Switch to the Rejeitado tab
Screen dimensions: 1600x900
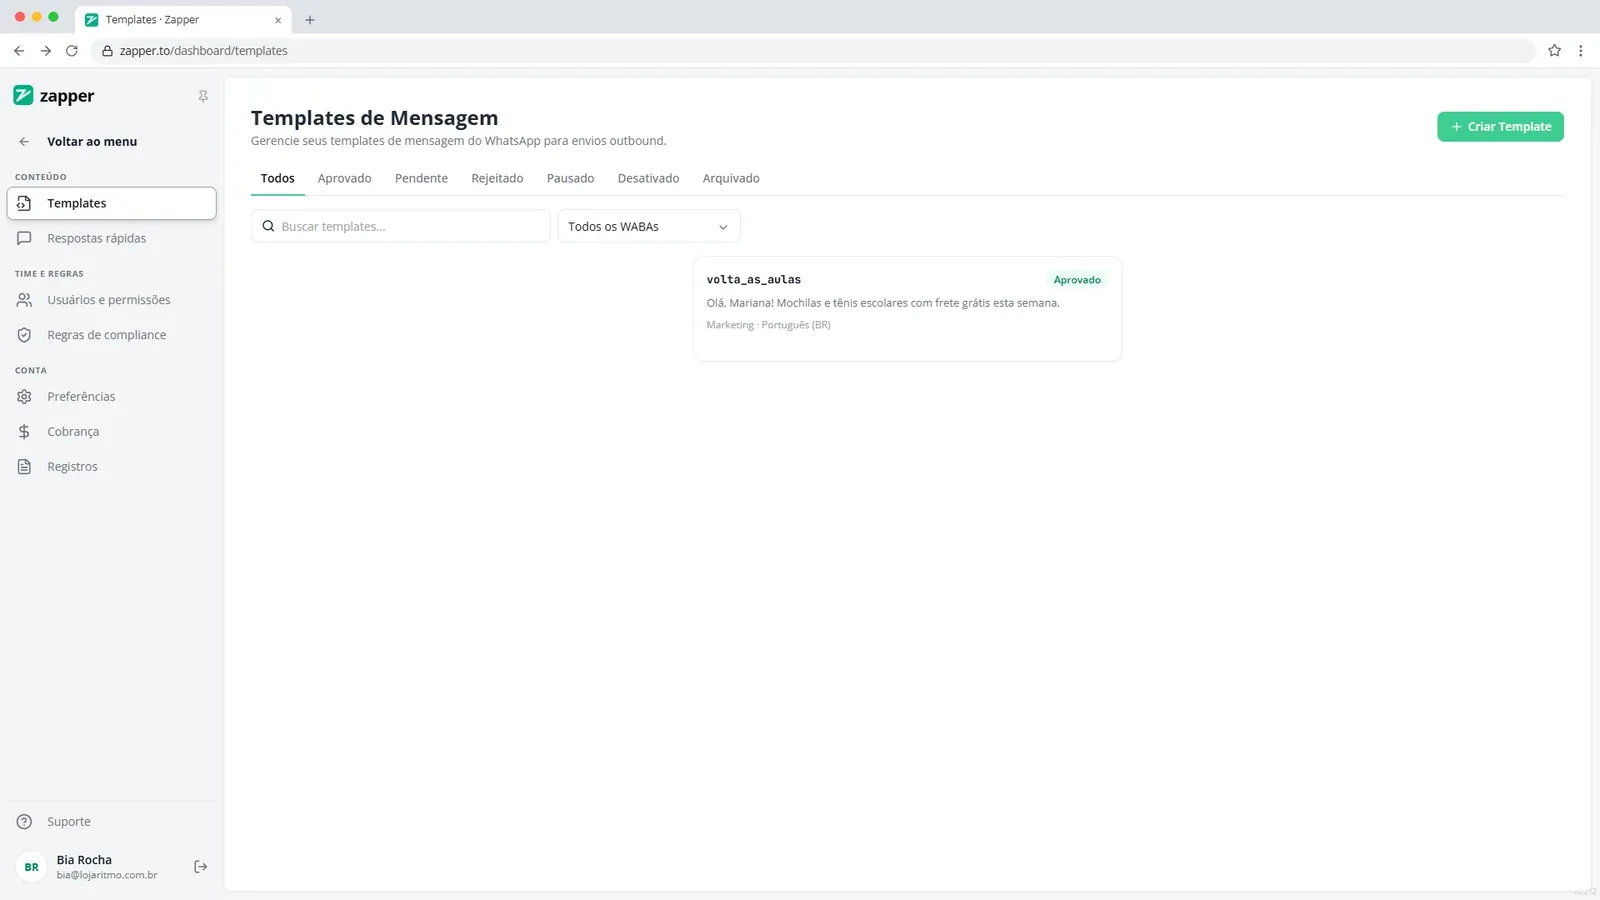497,179
